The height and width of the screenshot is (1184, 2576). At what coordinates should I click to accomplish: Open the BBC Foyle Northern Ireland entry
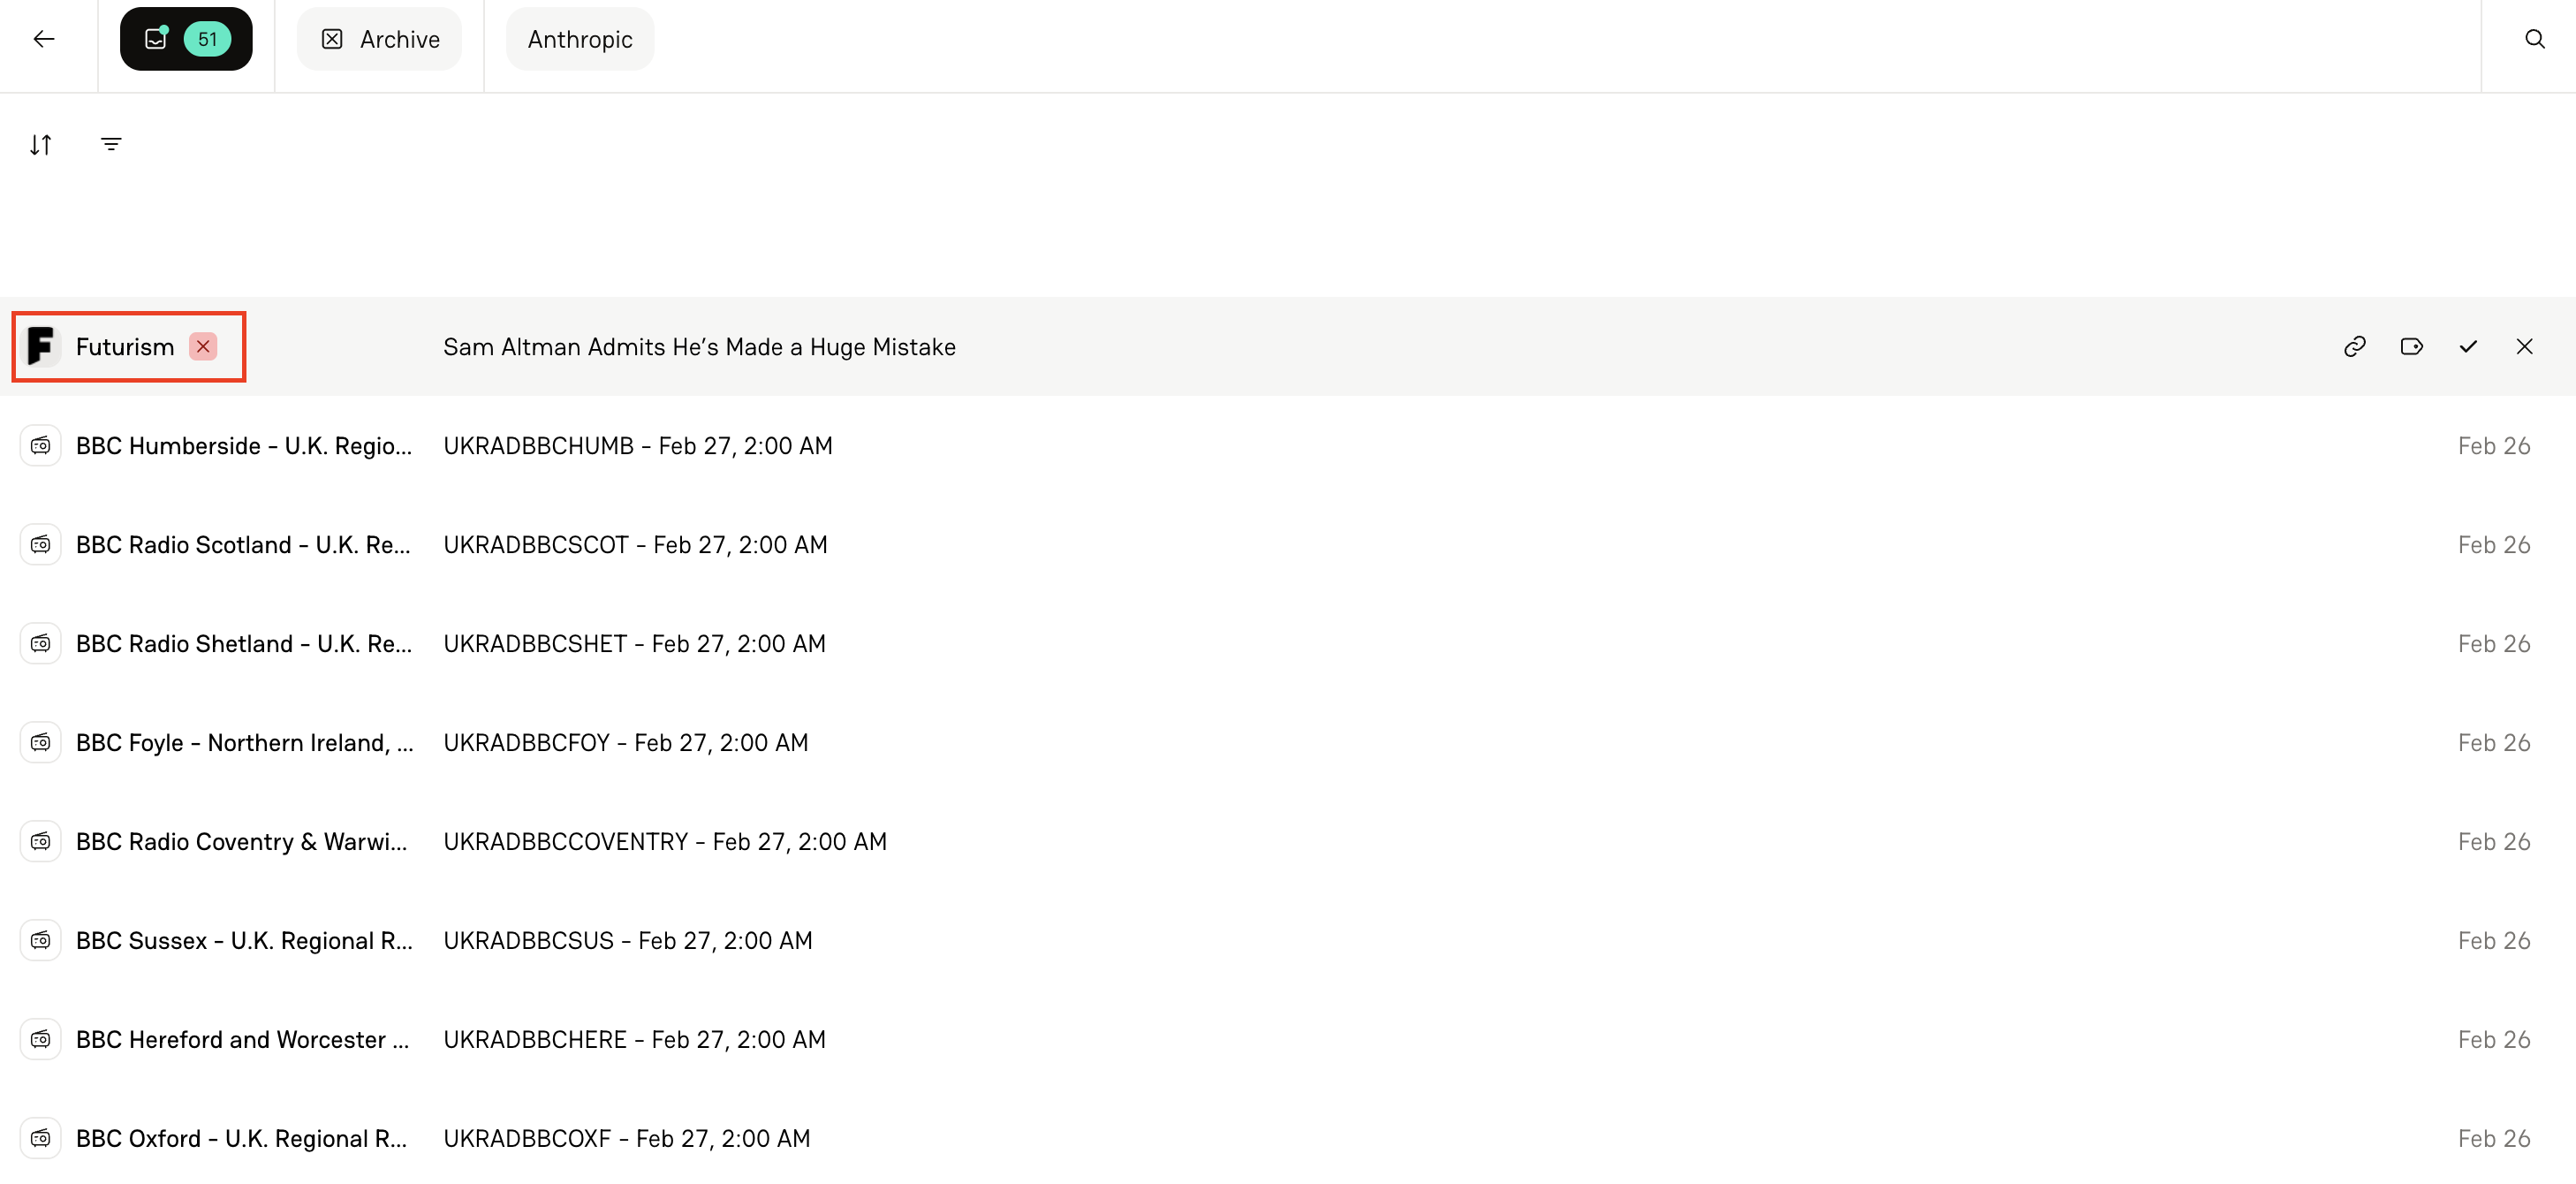click(244, 742)
